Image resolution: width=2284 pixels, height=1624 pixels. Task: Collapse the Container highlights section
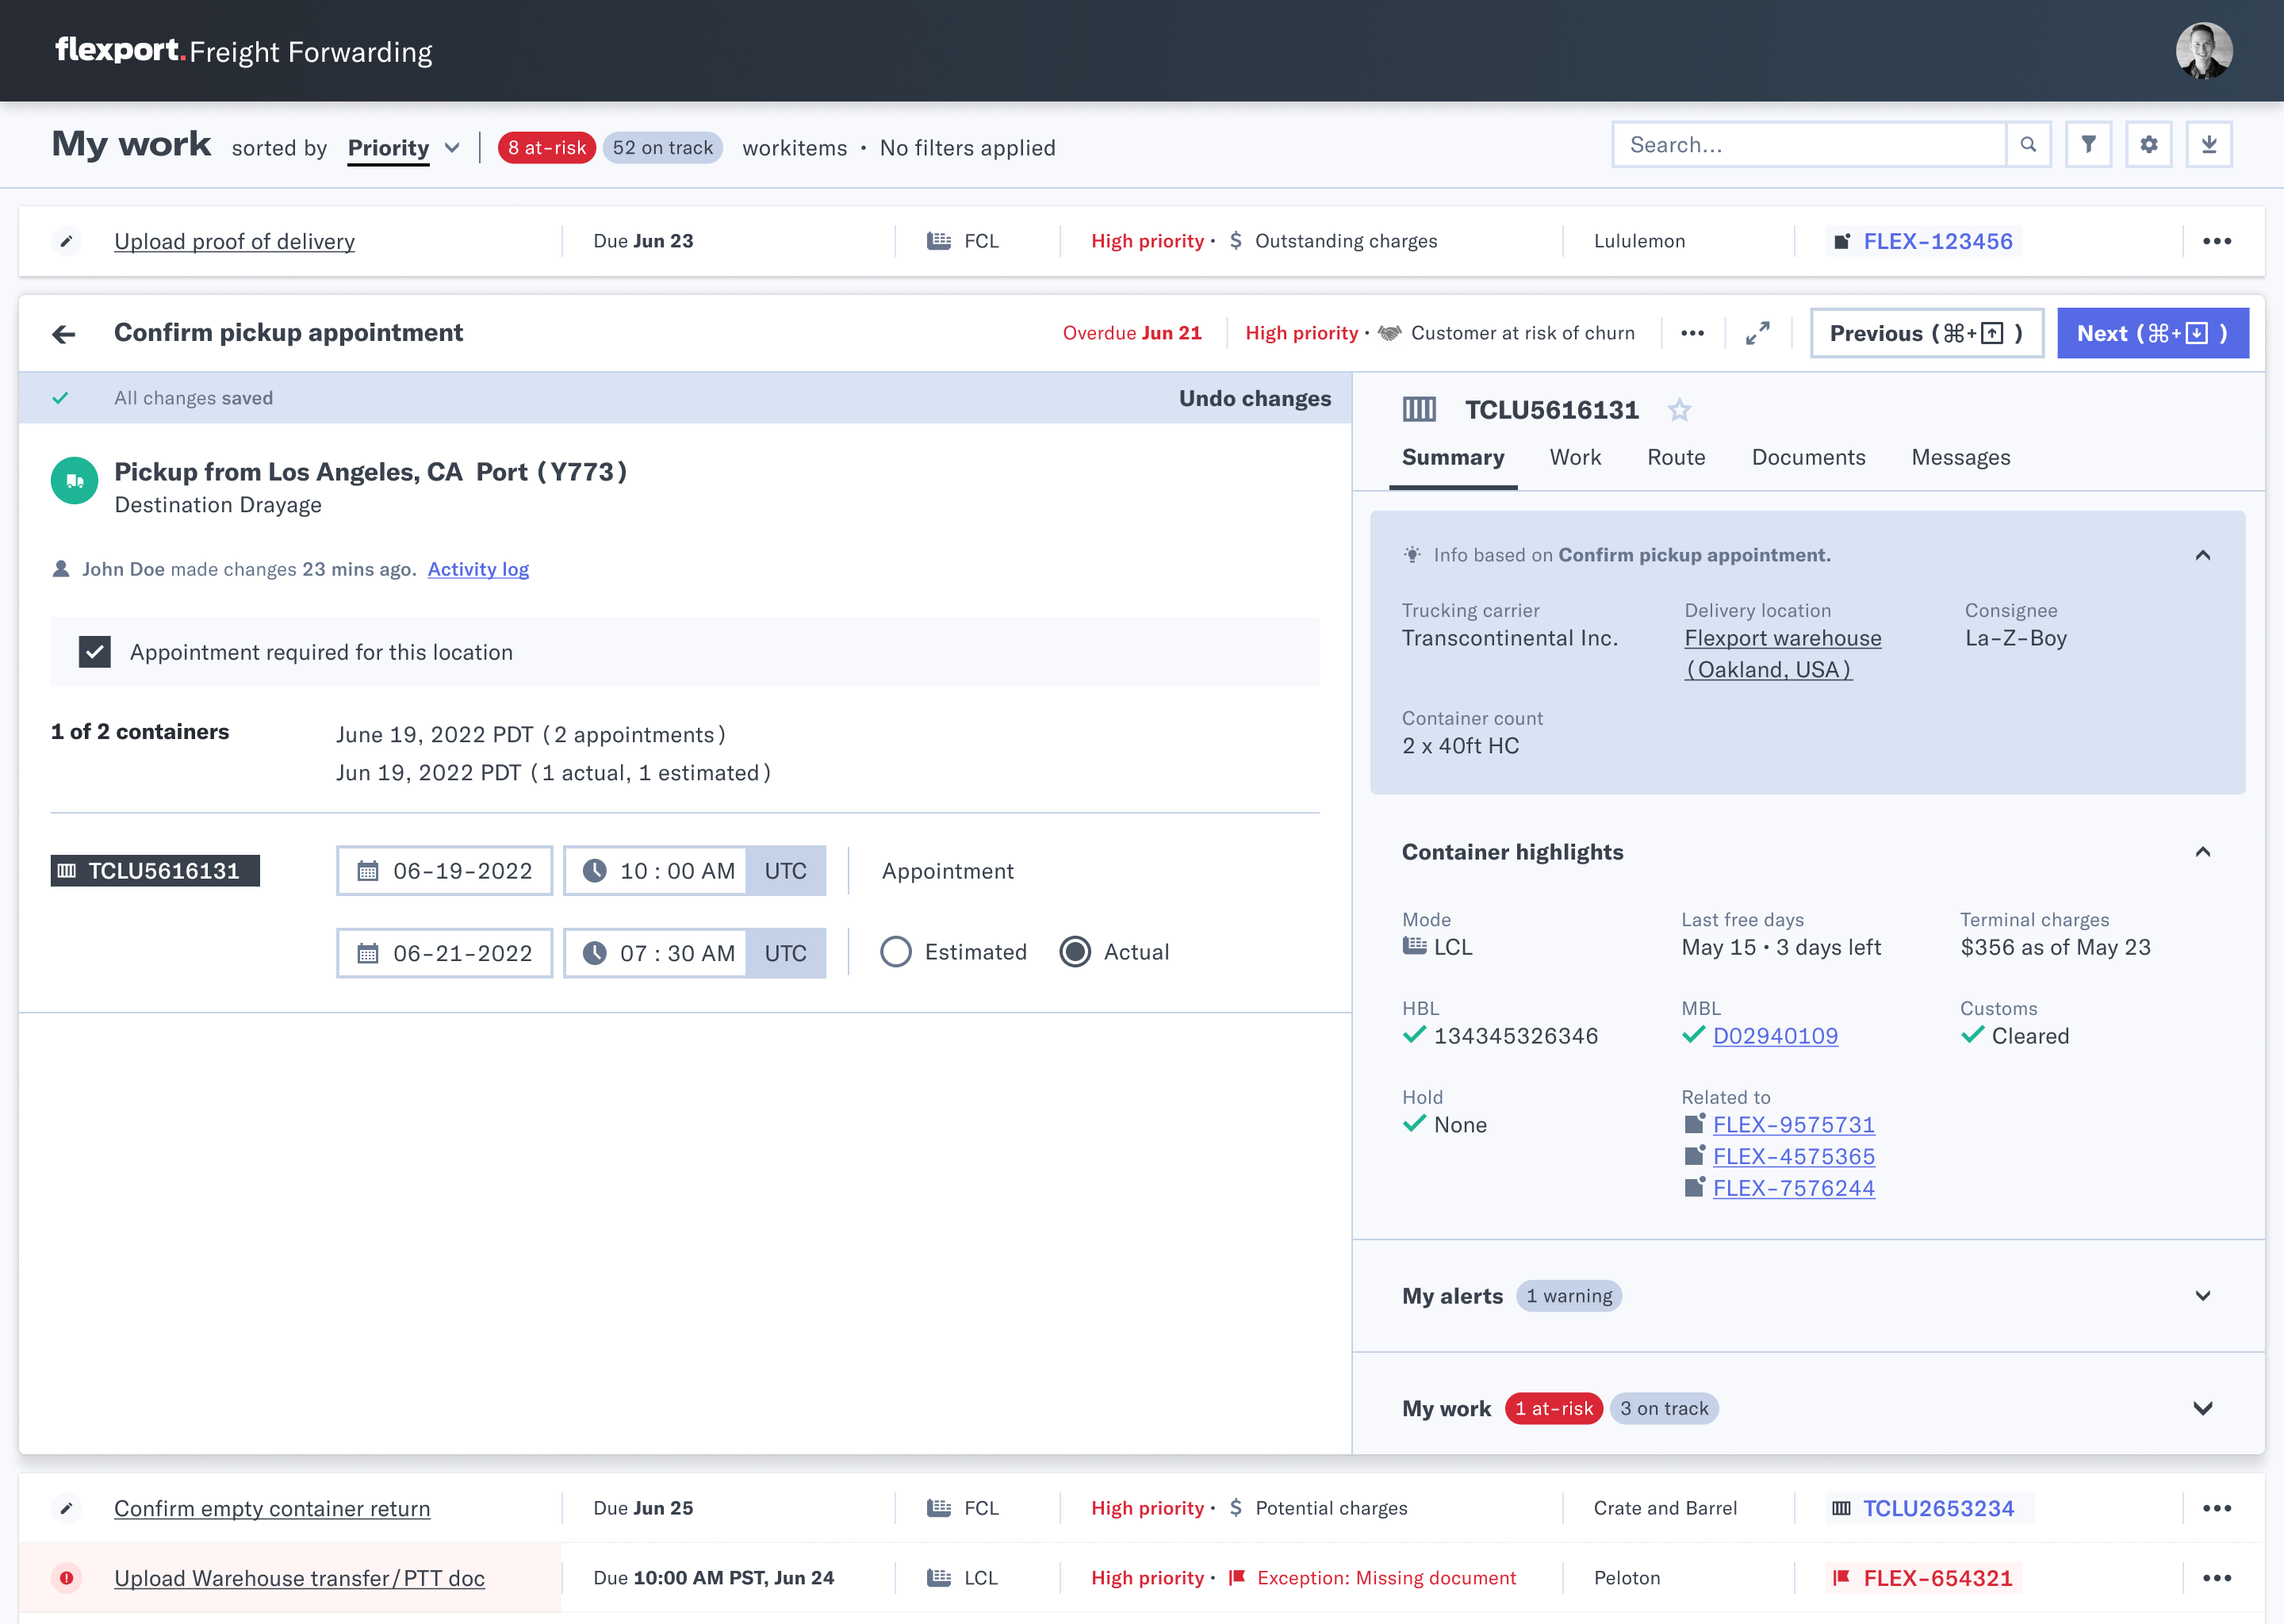point(2203,852)
